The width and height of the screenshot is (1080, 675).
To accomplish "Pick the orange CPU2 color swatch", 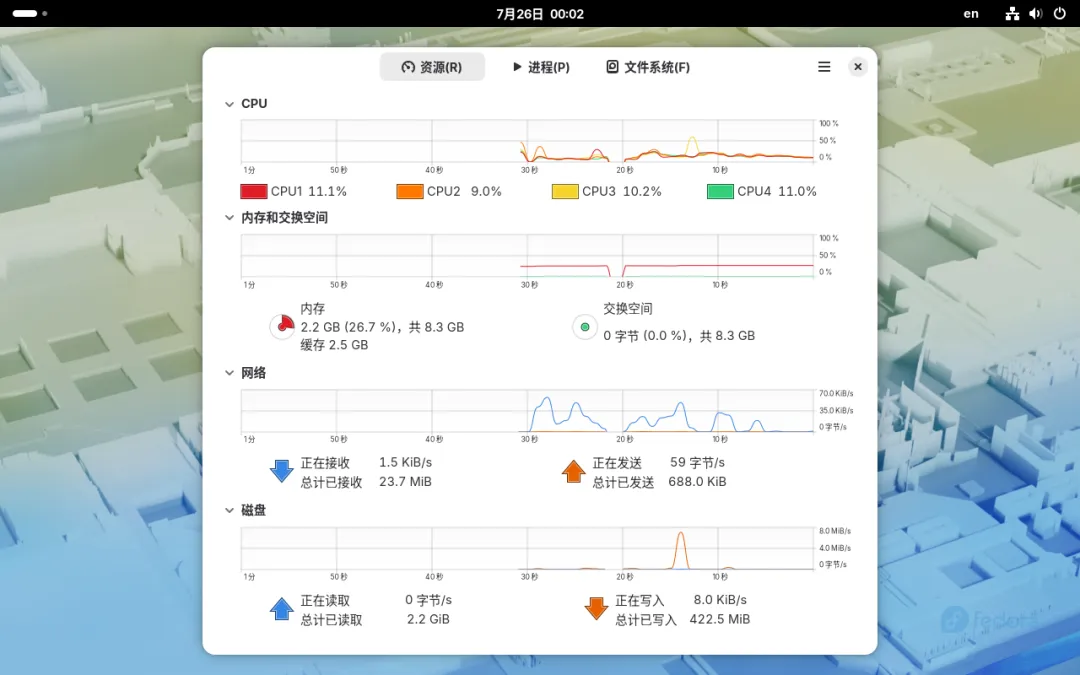I will (x=410, y=191).
